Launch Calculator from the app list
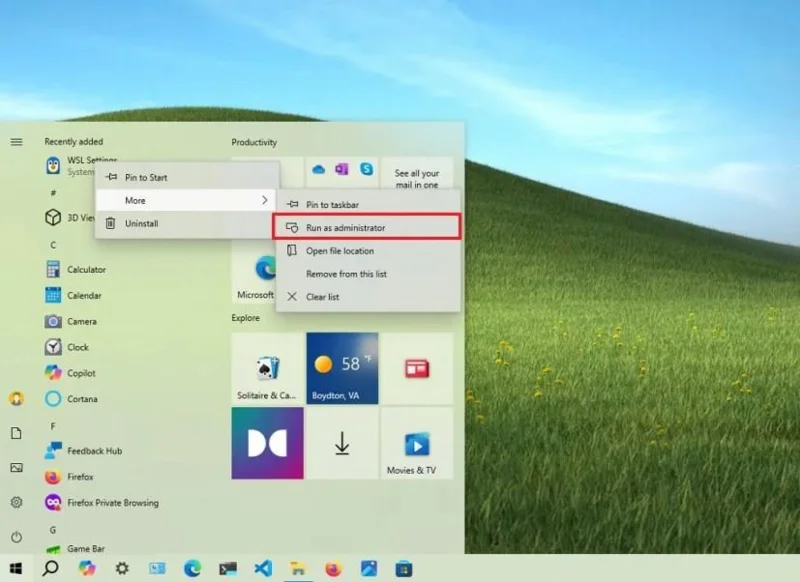800x582 pixels. [76, 269]
